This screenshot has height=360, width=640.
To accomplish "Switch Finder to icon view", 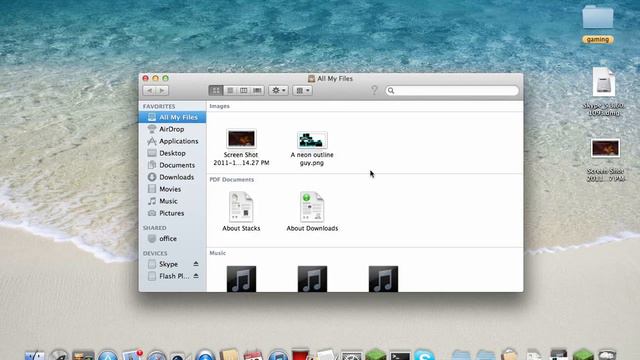I will [x=216, y=90].
